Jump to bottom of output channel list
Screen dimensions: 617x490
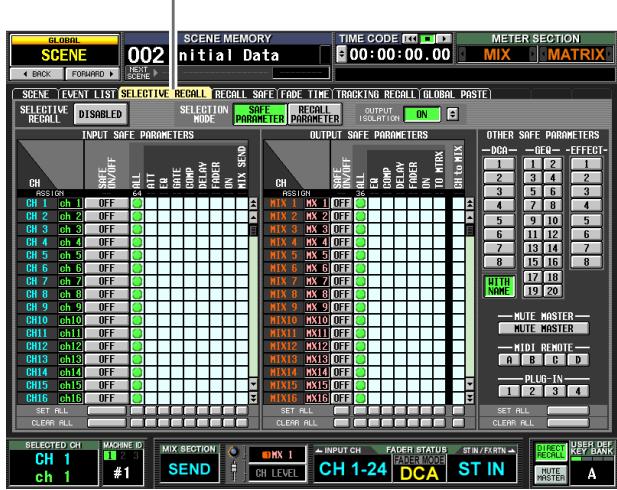click(x=470, y=398)
